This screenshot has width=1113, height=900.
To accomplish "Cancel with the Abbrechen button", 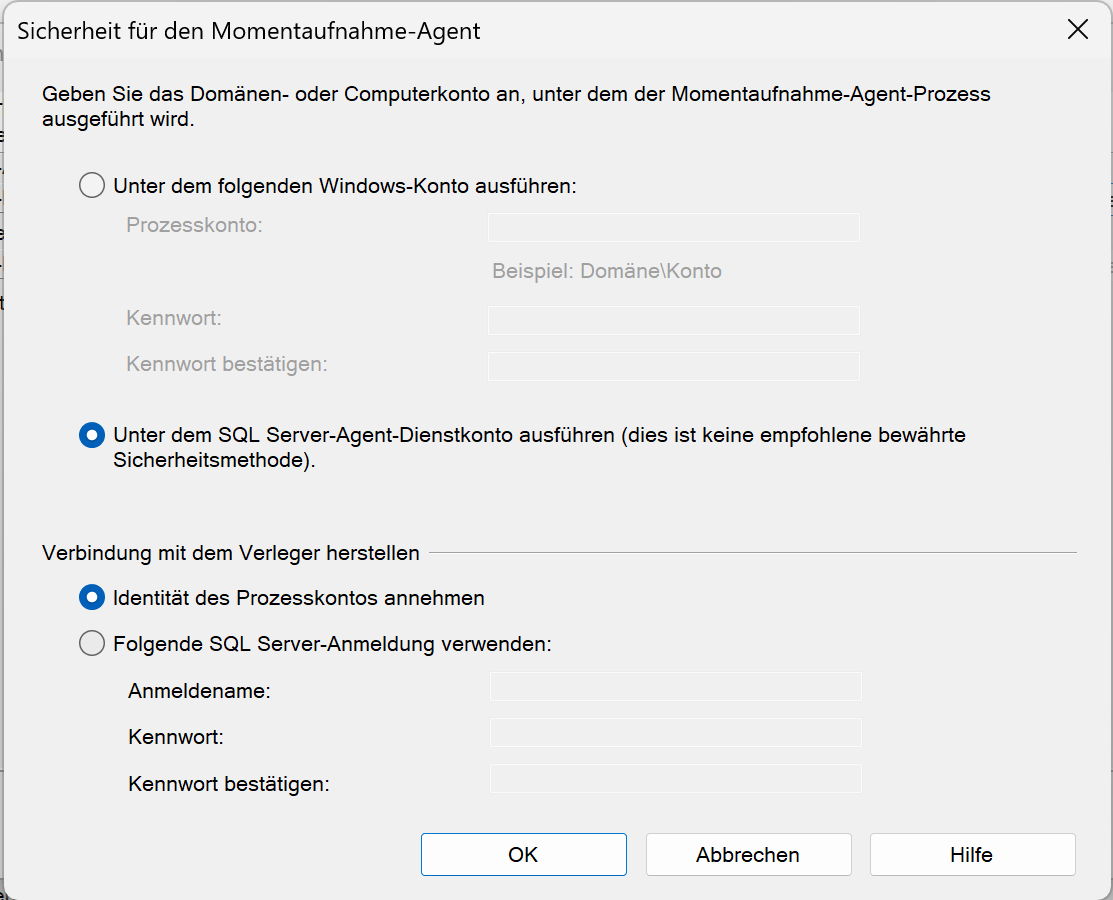I will (x=748, y=855).
